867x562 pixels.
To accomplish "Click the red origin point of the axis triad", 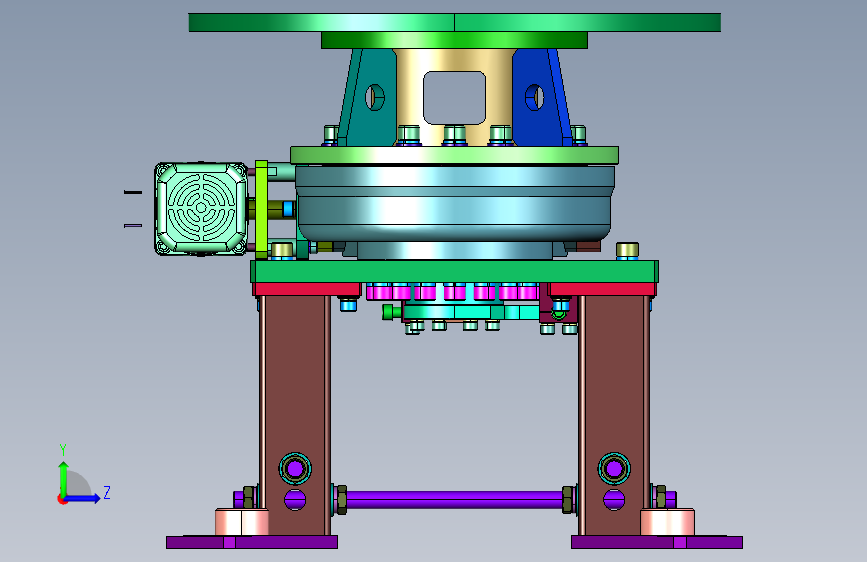I will coord(62,500).
